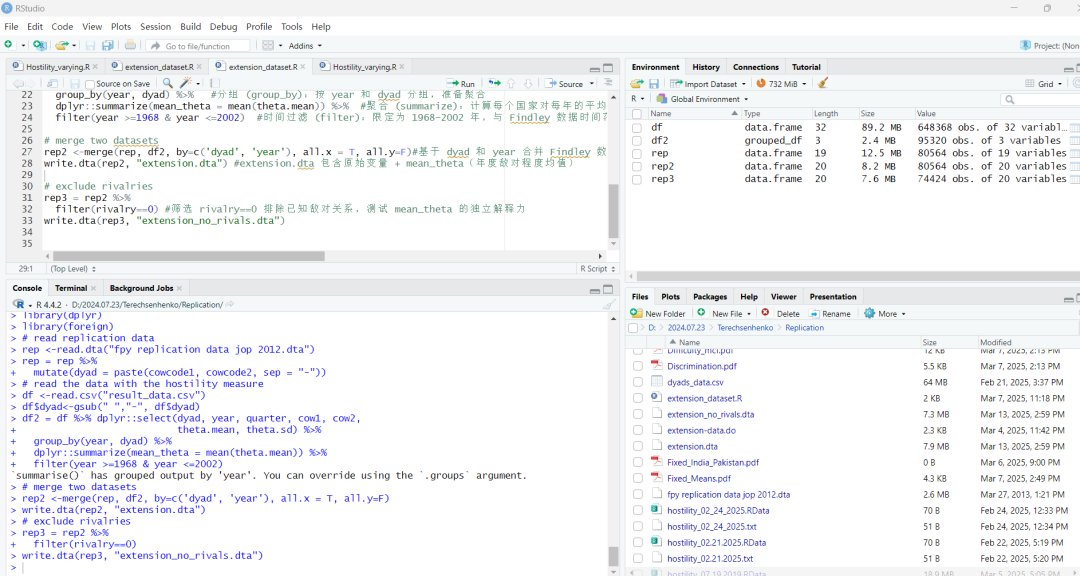Click the clear console broom icon

(609, 305)
